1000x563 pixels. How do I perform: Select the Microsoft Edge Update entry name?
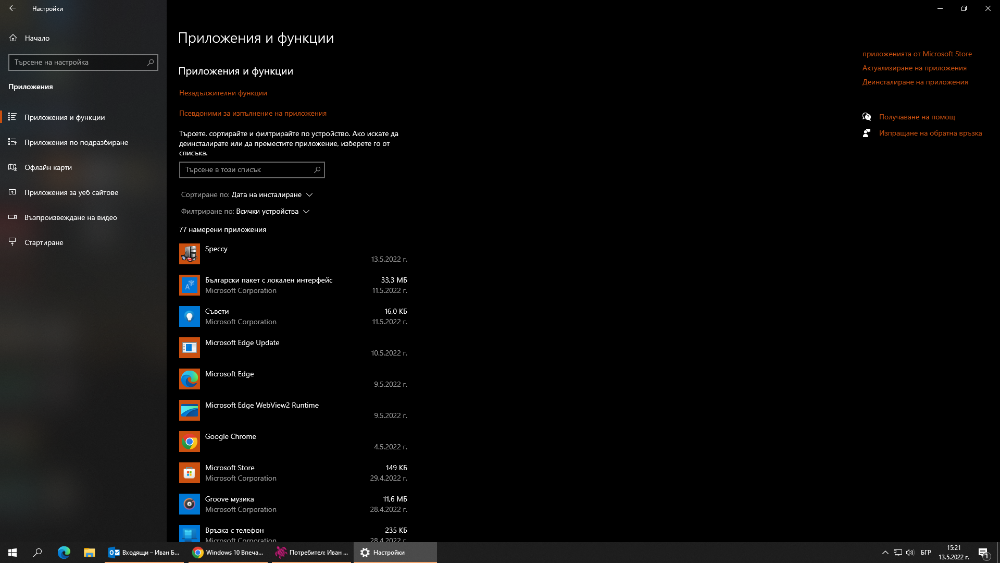tap(242, 343)
